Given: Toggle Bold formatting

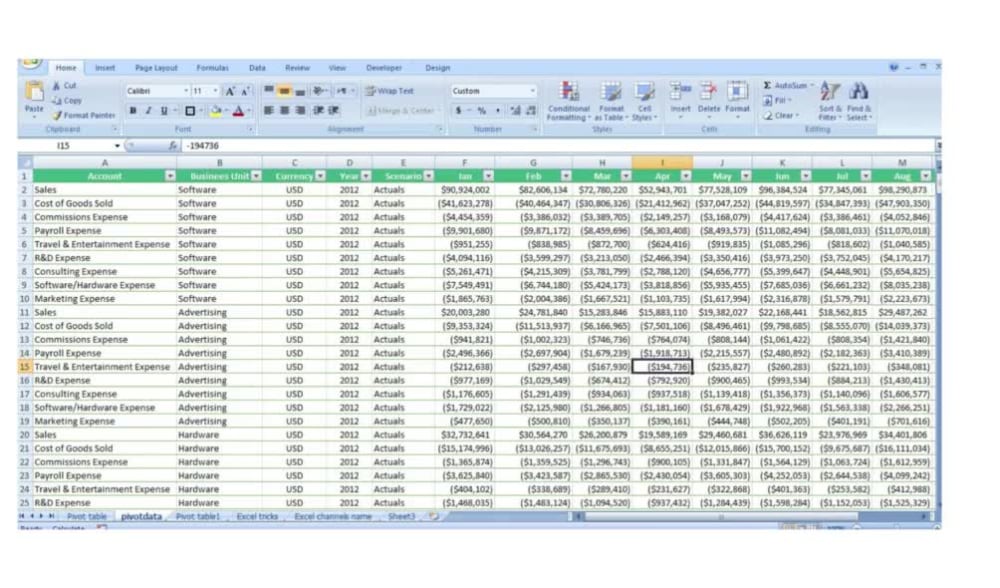Looking at the screenshot, I should pos(133,111).
